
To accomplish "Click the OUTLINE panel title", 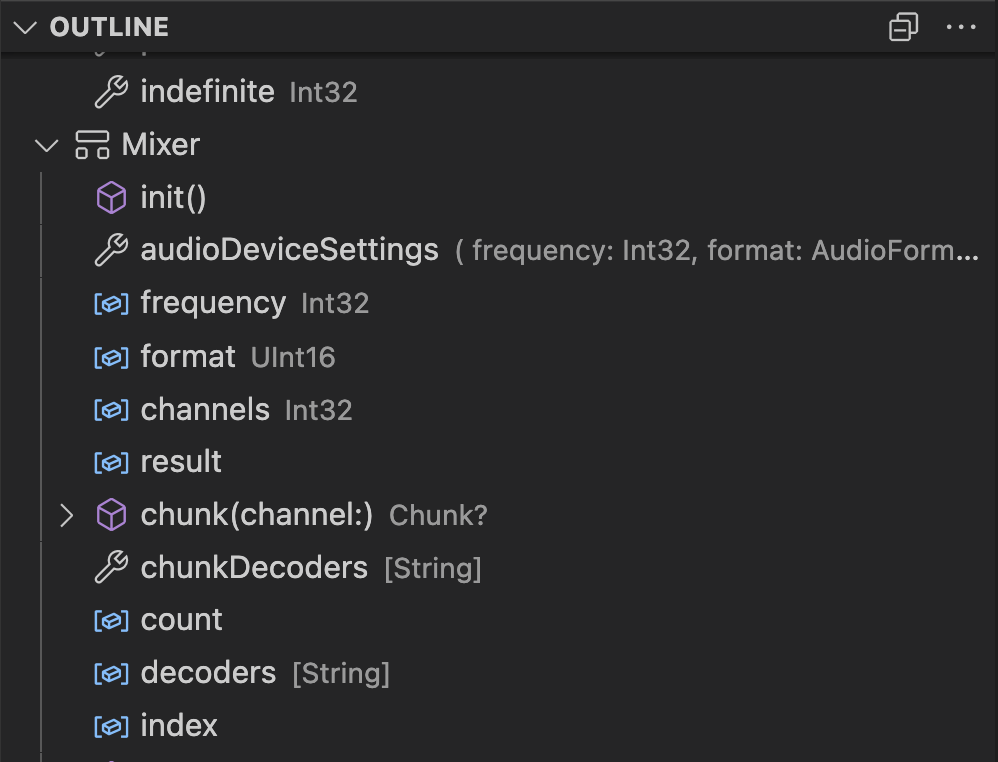I will tap(109, 27).
